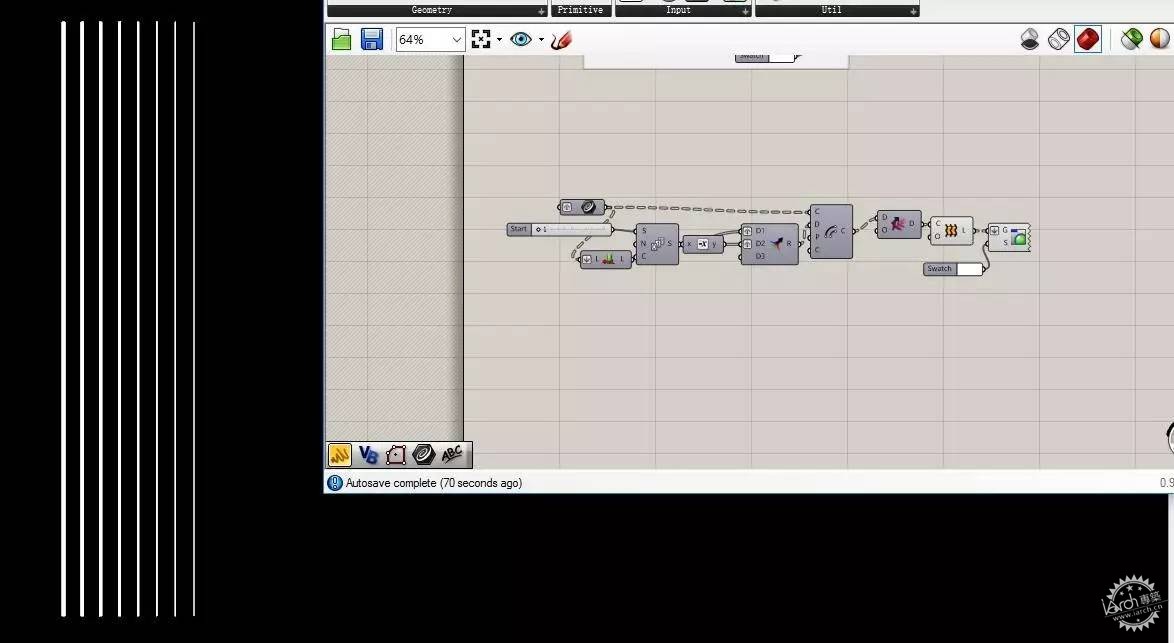Click the blue status bar info icon
Viewport: 1174px width, 643px height.
pyautogui.click(x=335, y=483)
